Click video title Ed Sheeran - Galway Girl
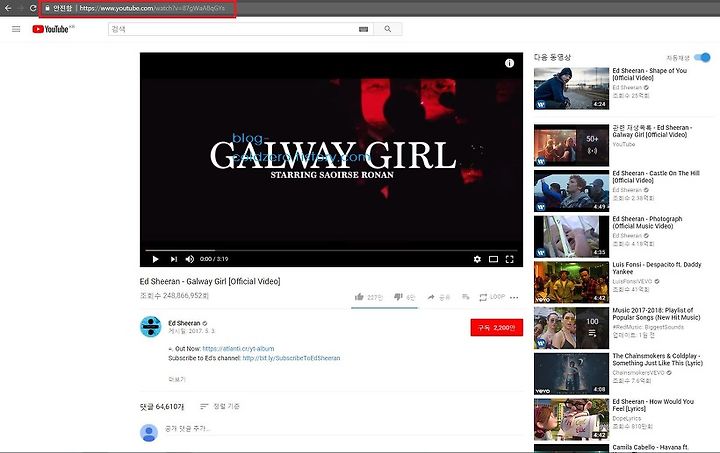This screenshot has width=720, height=453. click(210, 281)
